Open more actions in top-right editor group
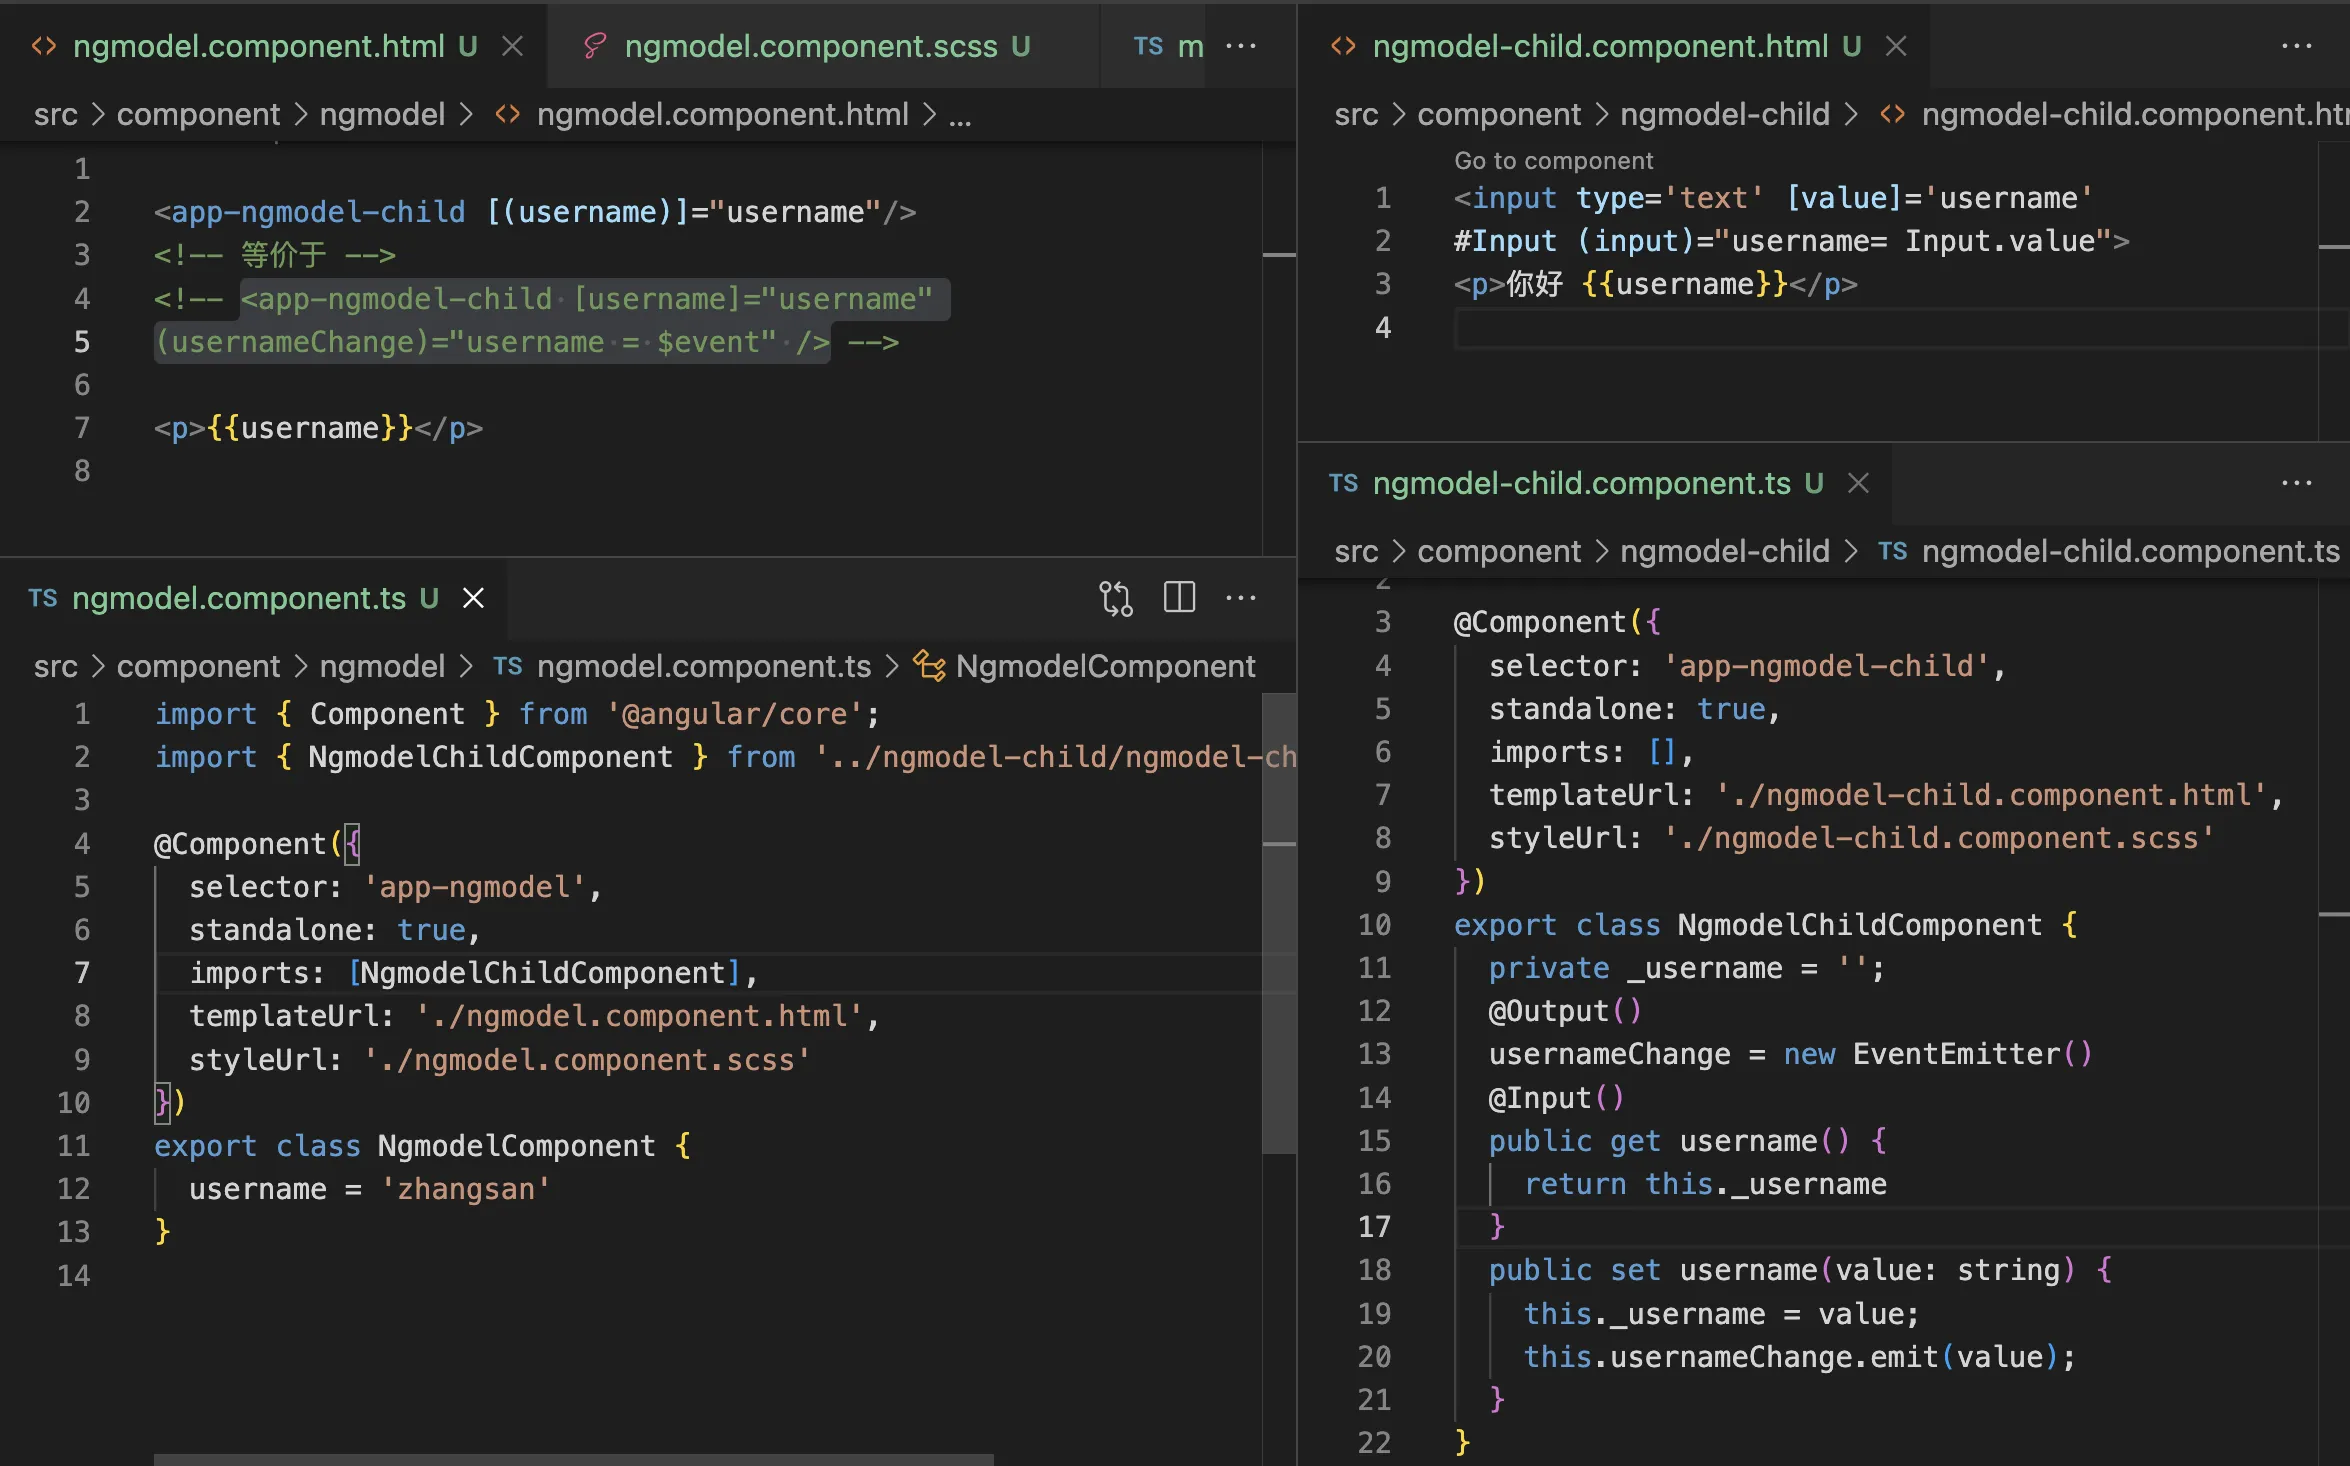Screen dimensions: 2350x1466 pyautogui.click(x=2296, y=46)
